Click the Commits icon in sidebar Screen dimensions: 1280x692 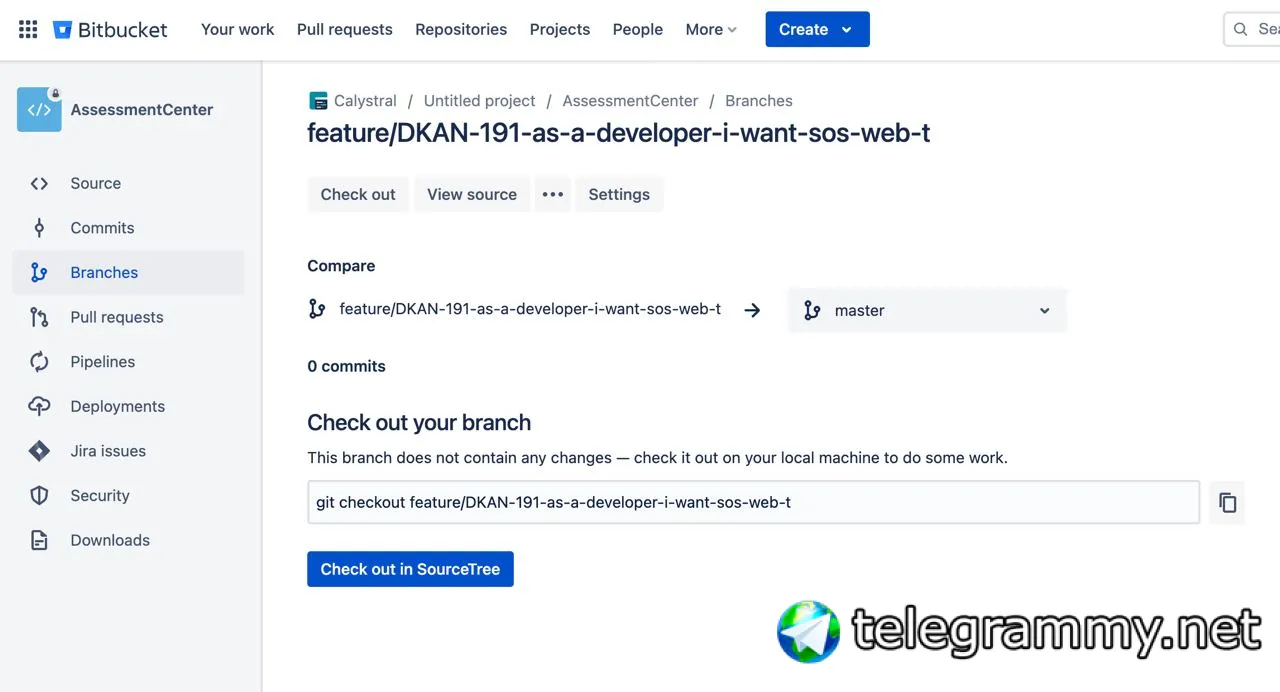[x=39, y=228]
